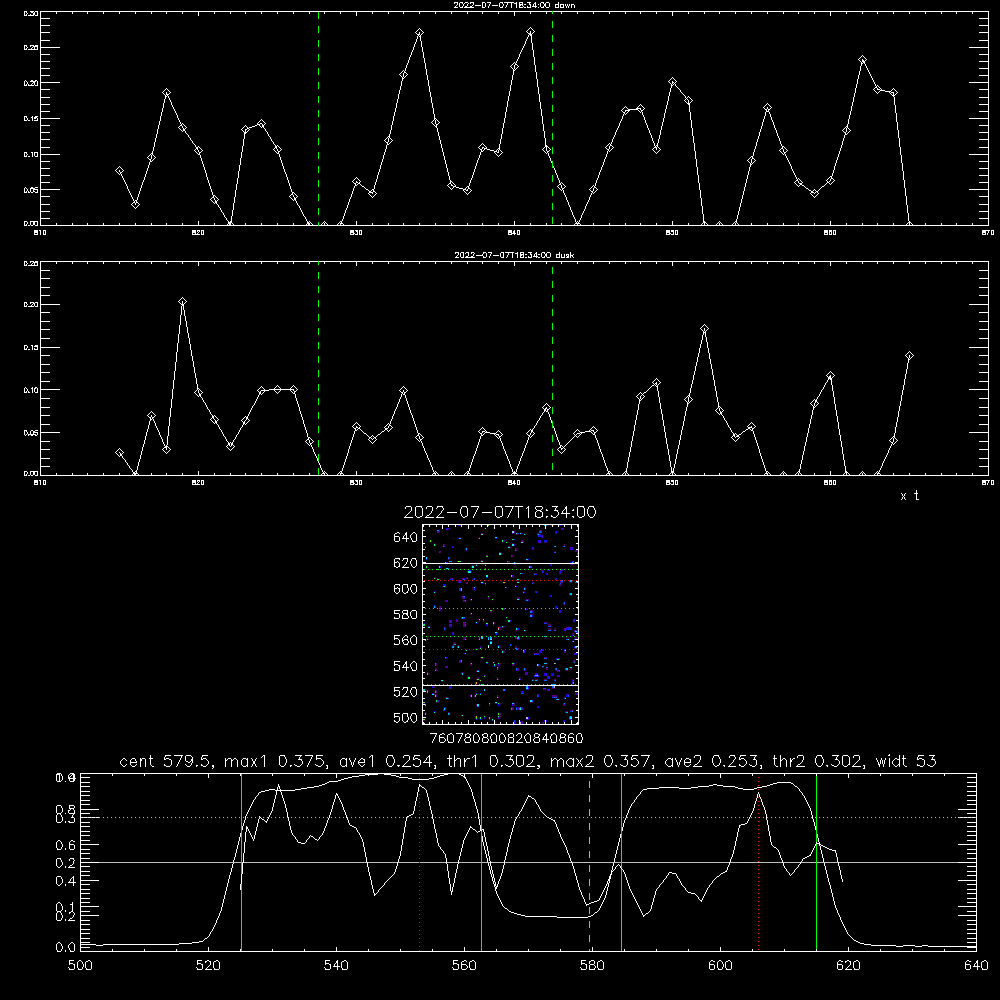Click the 540 label on the bottom plot x-axis

pyautogui.click(x=336, y=966)
